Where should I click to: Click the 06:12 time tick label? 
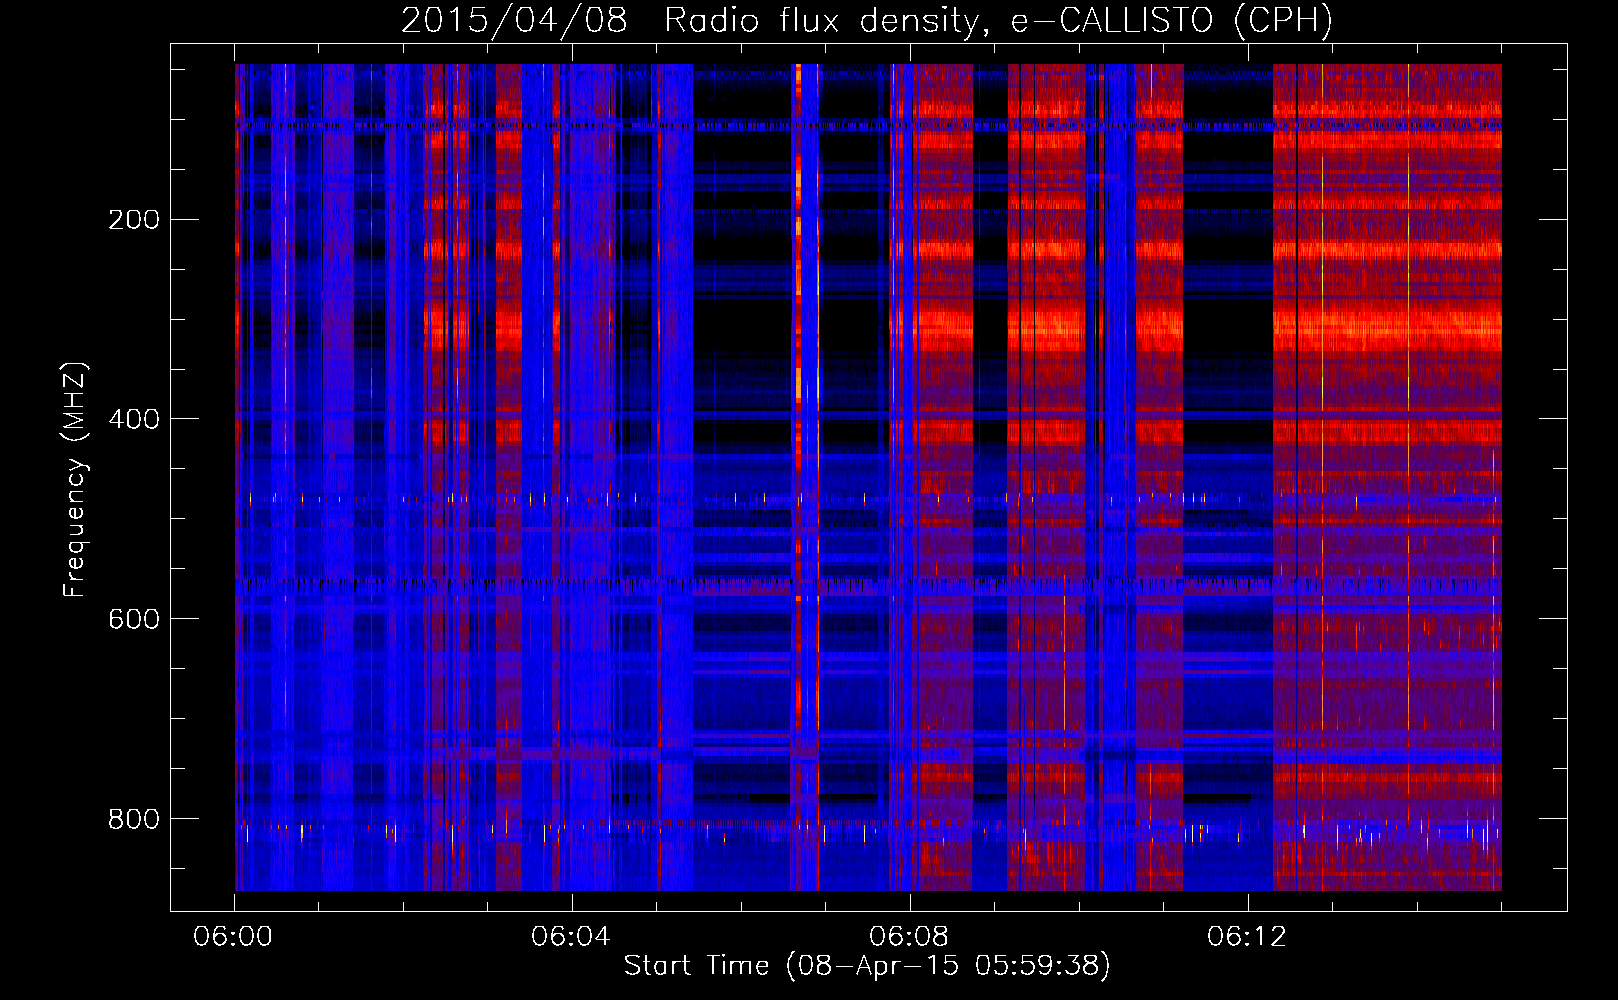click(1247, 937)
